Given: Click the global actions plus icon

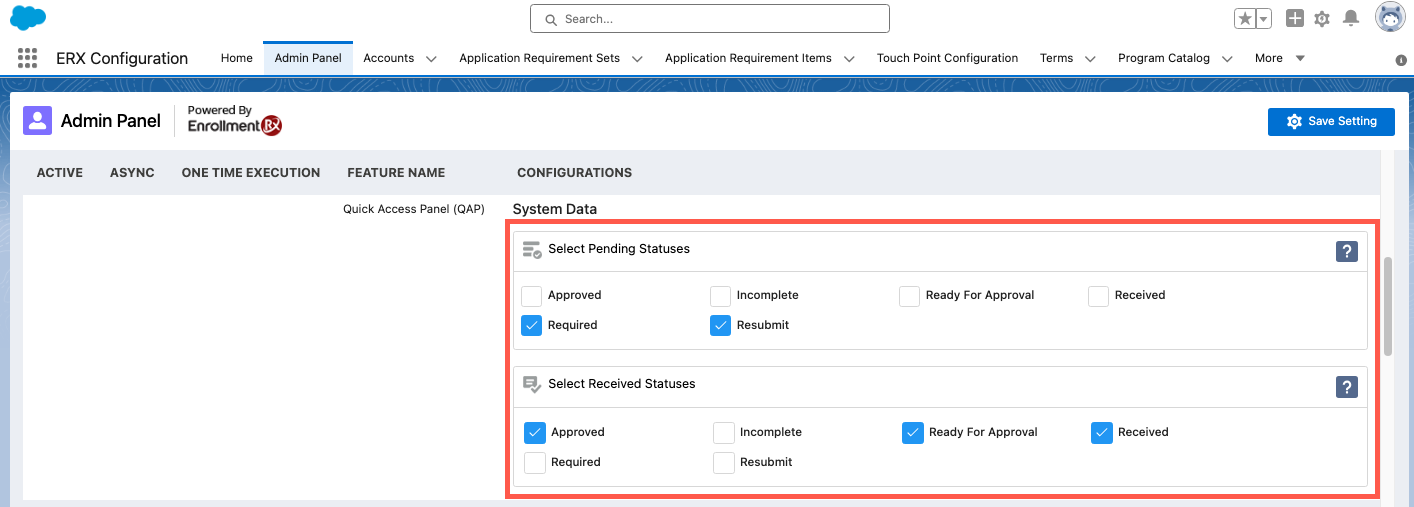Looking at the screenshot, I should (x=1295, y=19).
